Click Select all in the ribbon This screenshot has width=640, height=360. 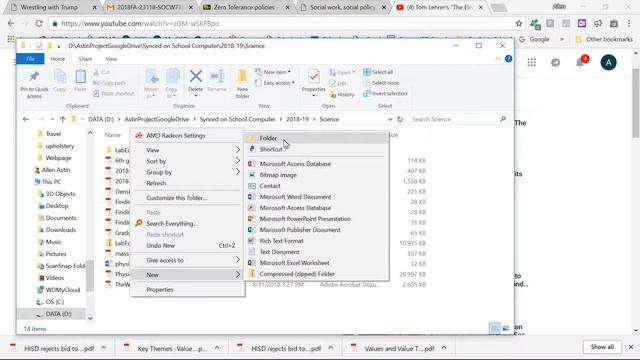click(x=378, y=72)
